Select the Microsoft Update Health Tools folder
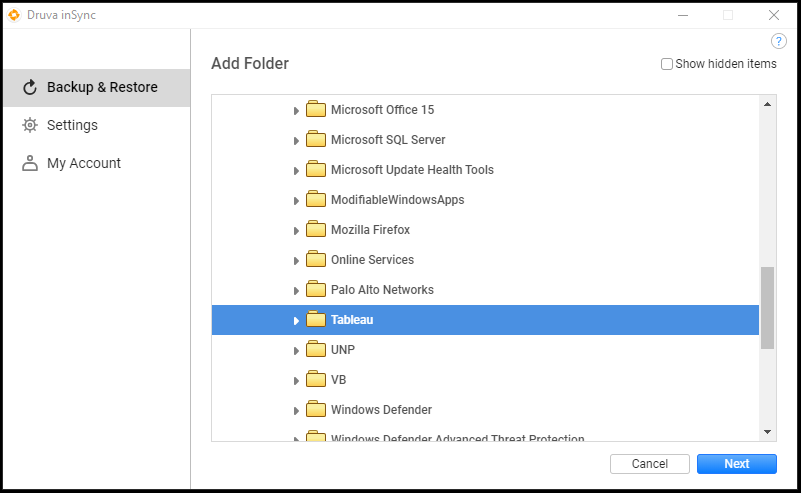 (x=412, y=170)
